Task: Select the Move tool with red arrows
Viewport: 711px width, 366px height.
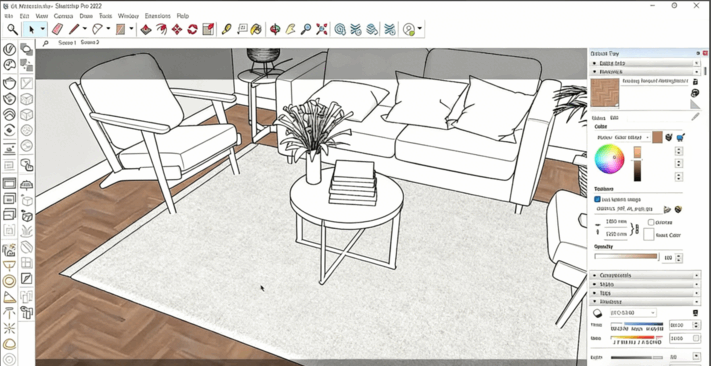Action: [x=177, y=29]
